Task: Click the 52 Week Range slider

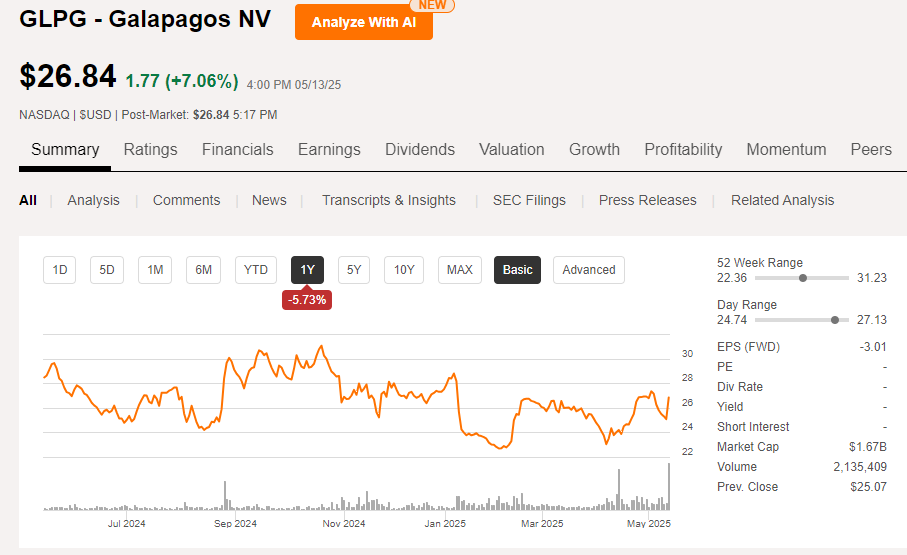Action: pos(803,278)
